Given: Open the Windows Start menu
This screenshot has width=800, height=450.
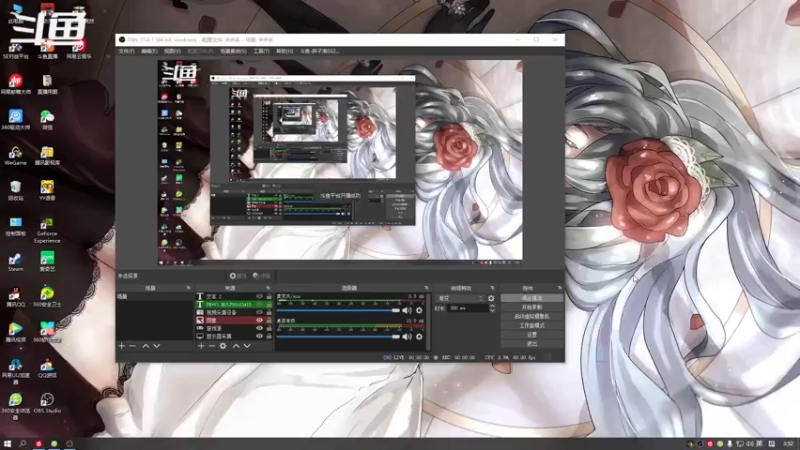Looking at the screenshot, I should click(x=7, y=444).
